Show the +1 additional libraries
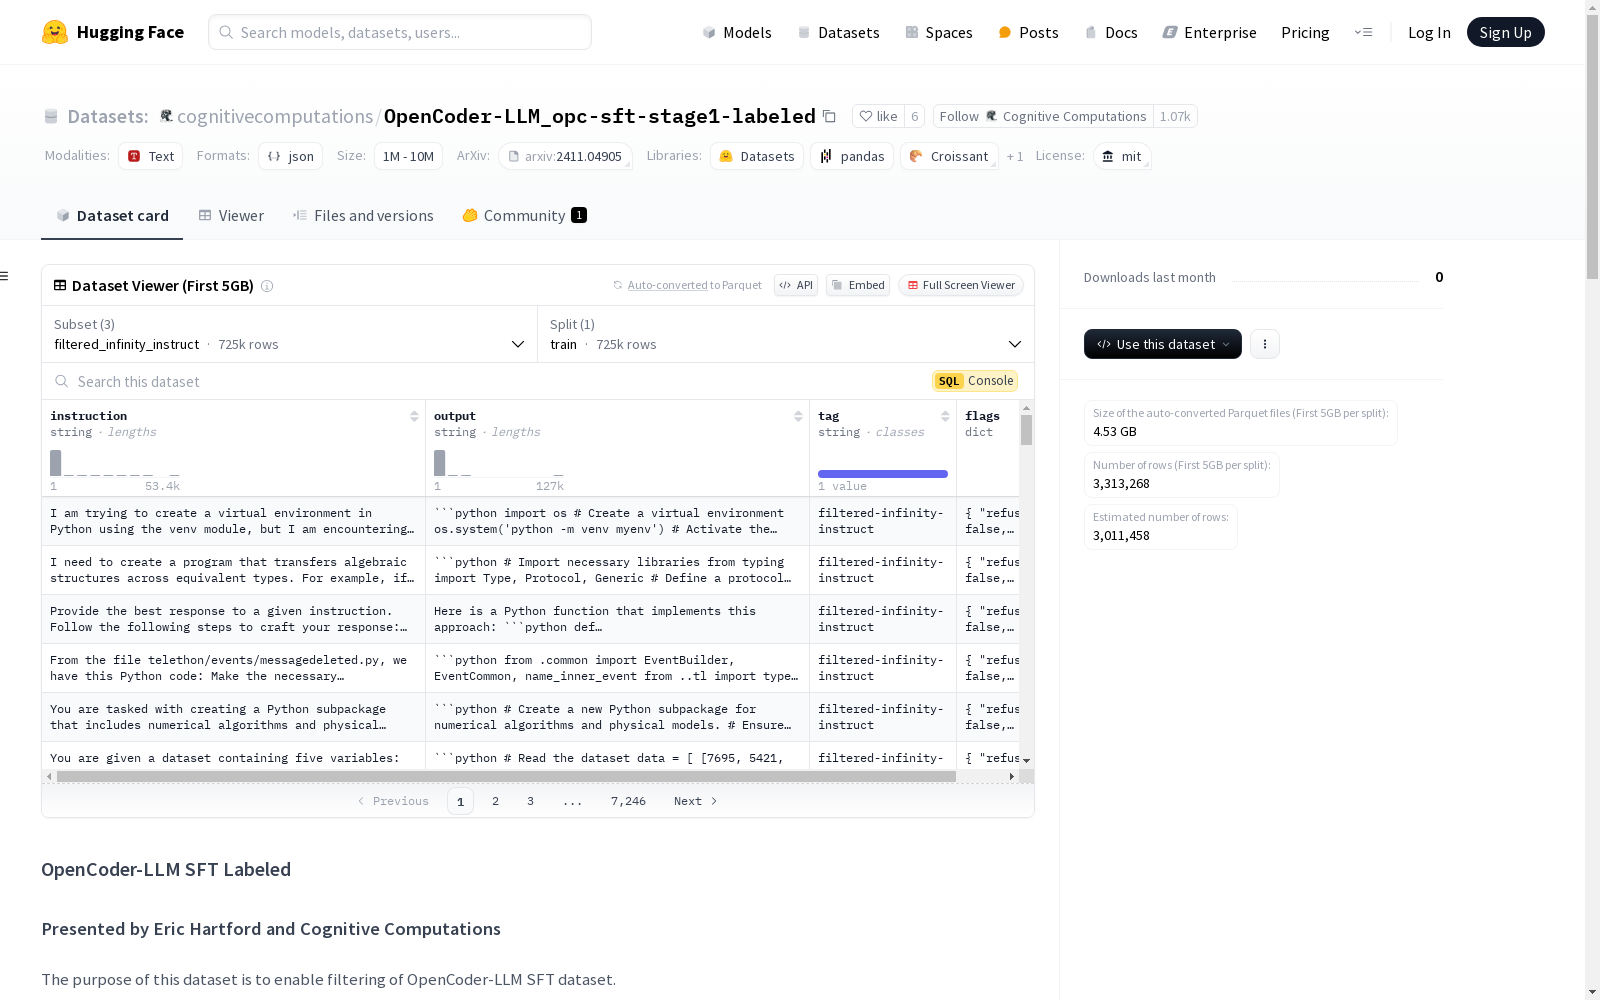This screenshot has height=1000, width=1600. tap(1015, 156)
